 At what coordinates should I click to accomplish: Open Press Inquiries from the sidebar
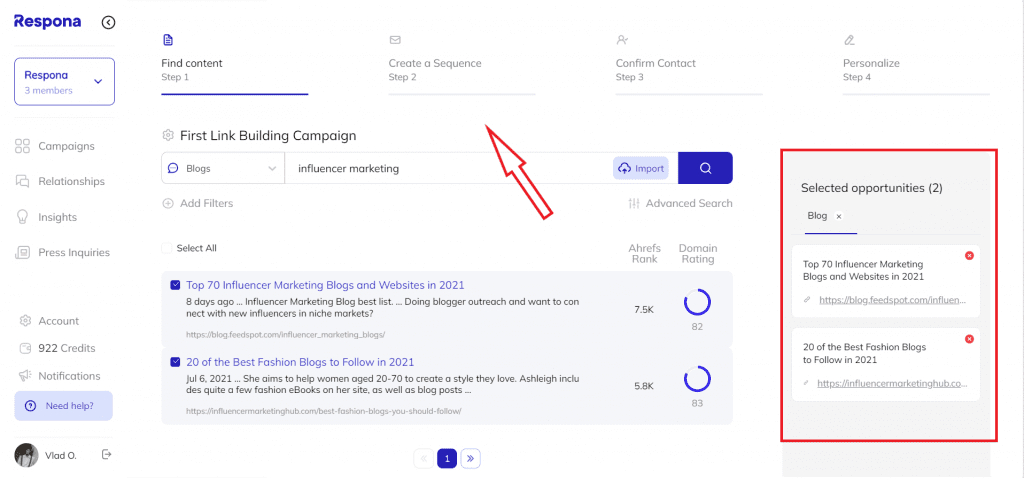click(62, 253)
